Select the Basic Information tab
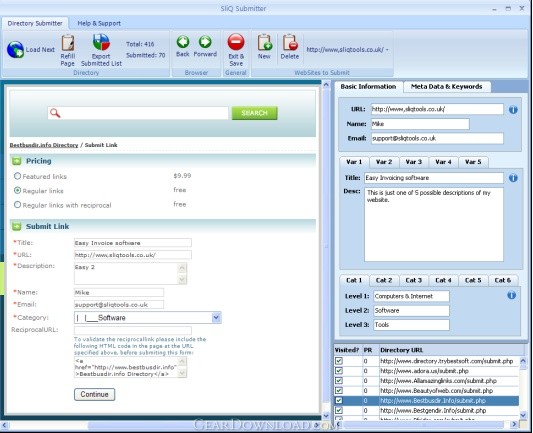The image size is (533, 433). 368,87
